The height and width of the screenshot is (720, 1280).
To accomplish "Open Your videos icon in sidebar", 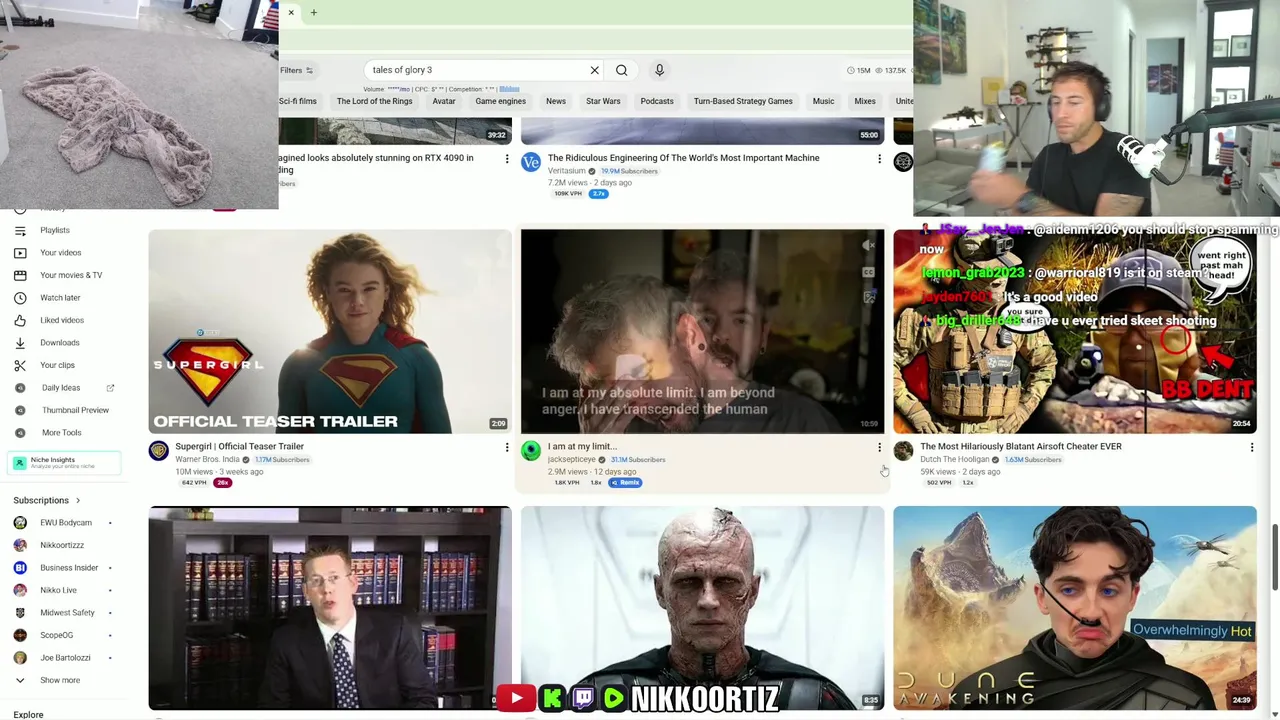I will [x=20, y=253].
